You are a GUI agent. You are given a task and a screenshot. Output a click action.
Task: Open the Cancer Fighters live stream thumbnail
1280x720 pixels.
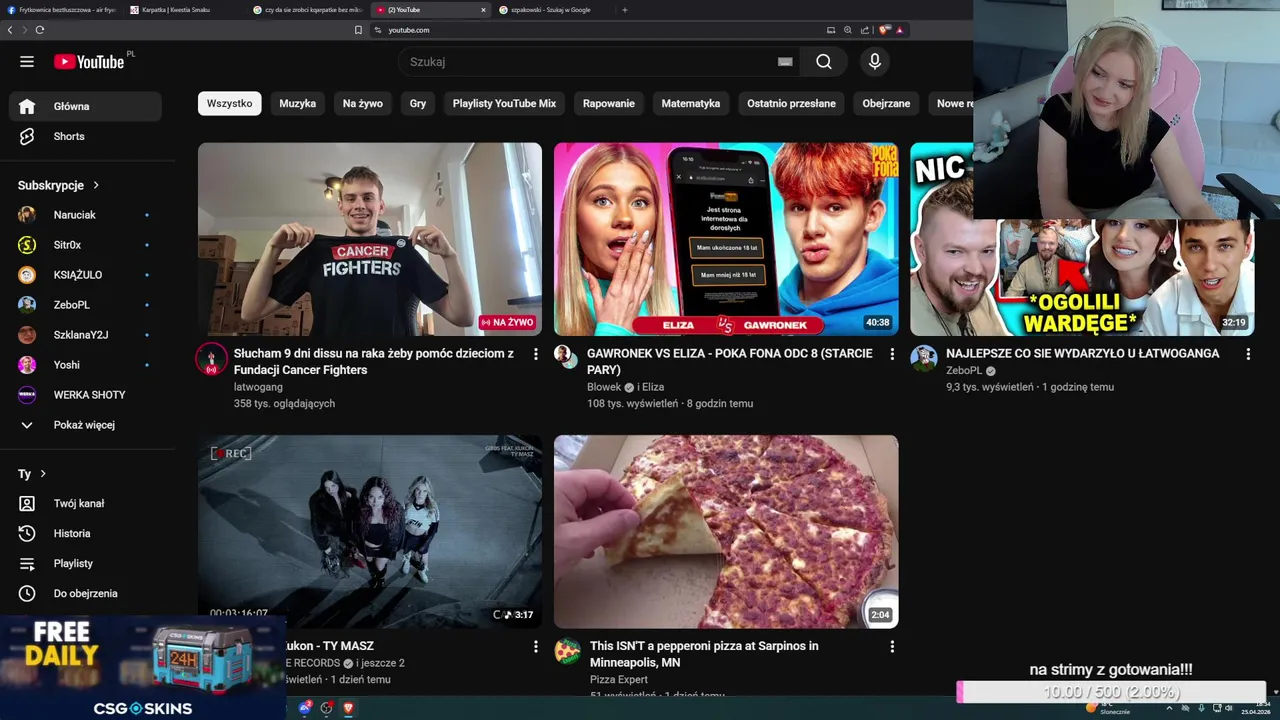(x=370, y=239)
